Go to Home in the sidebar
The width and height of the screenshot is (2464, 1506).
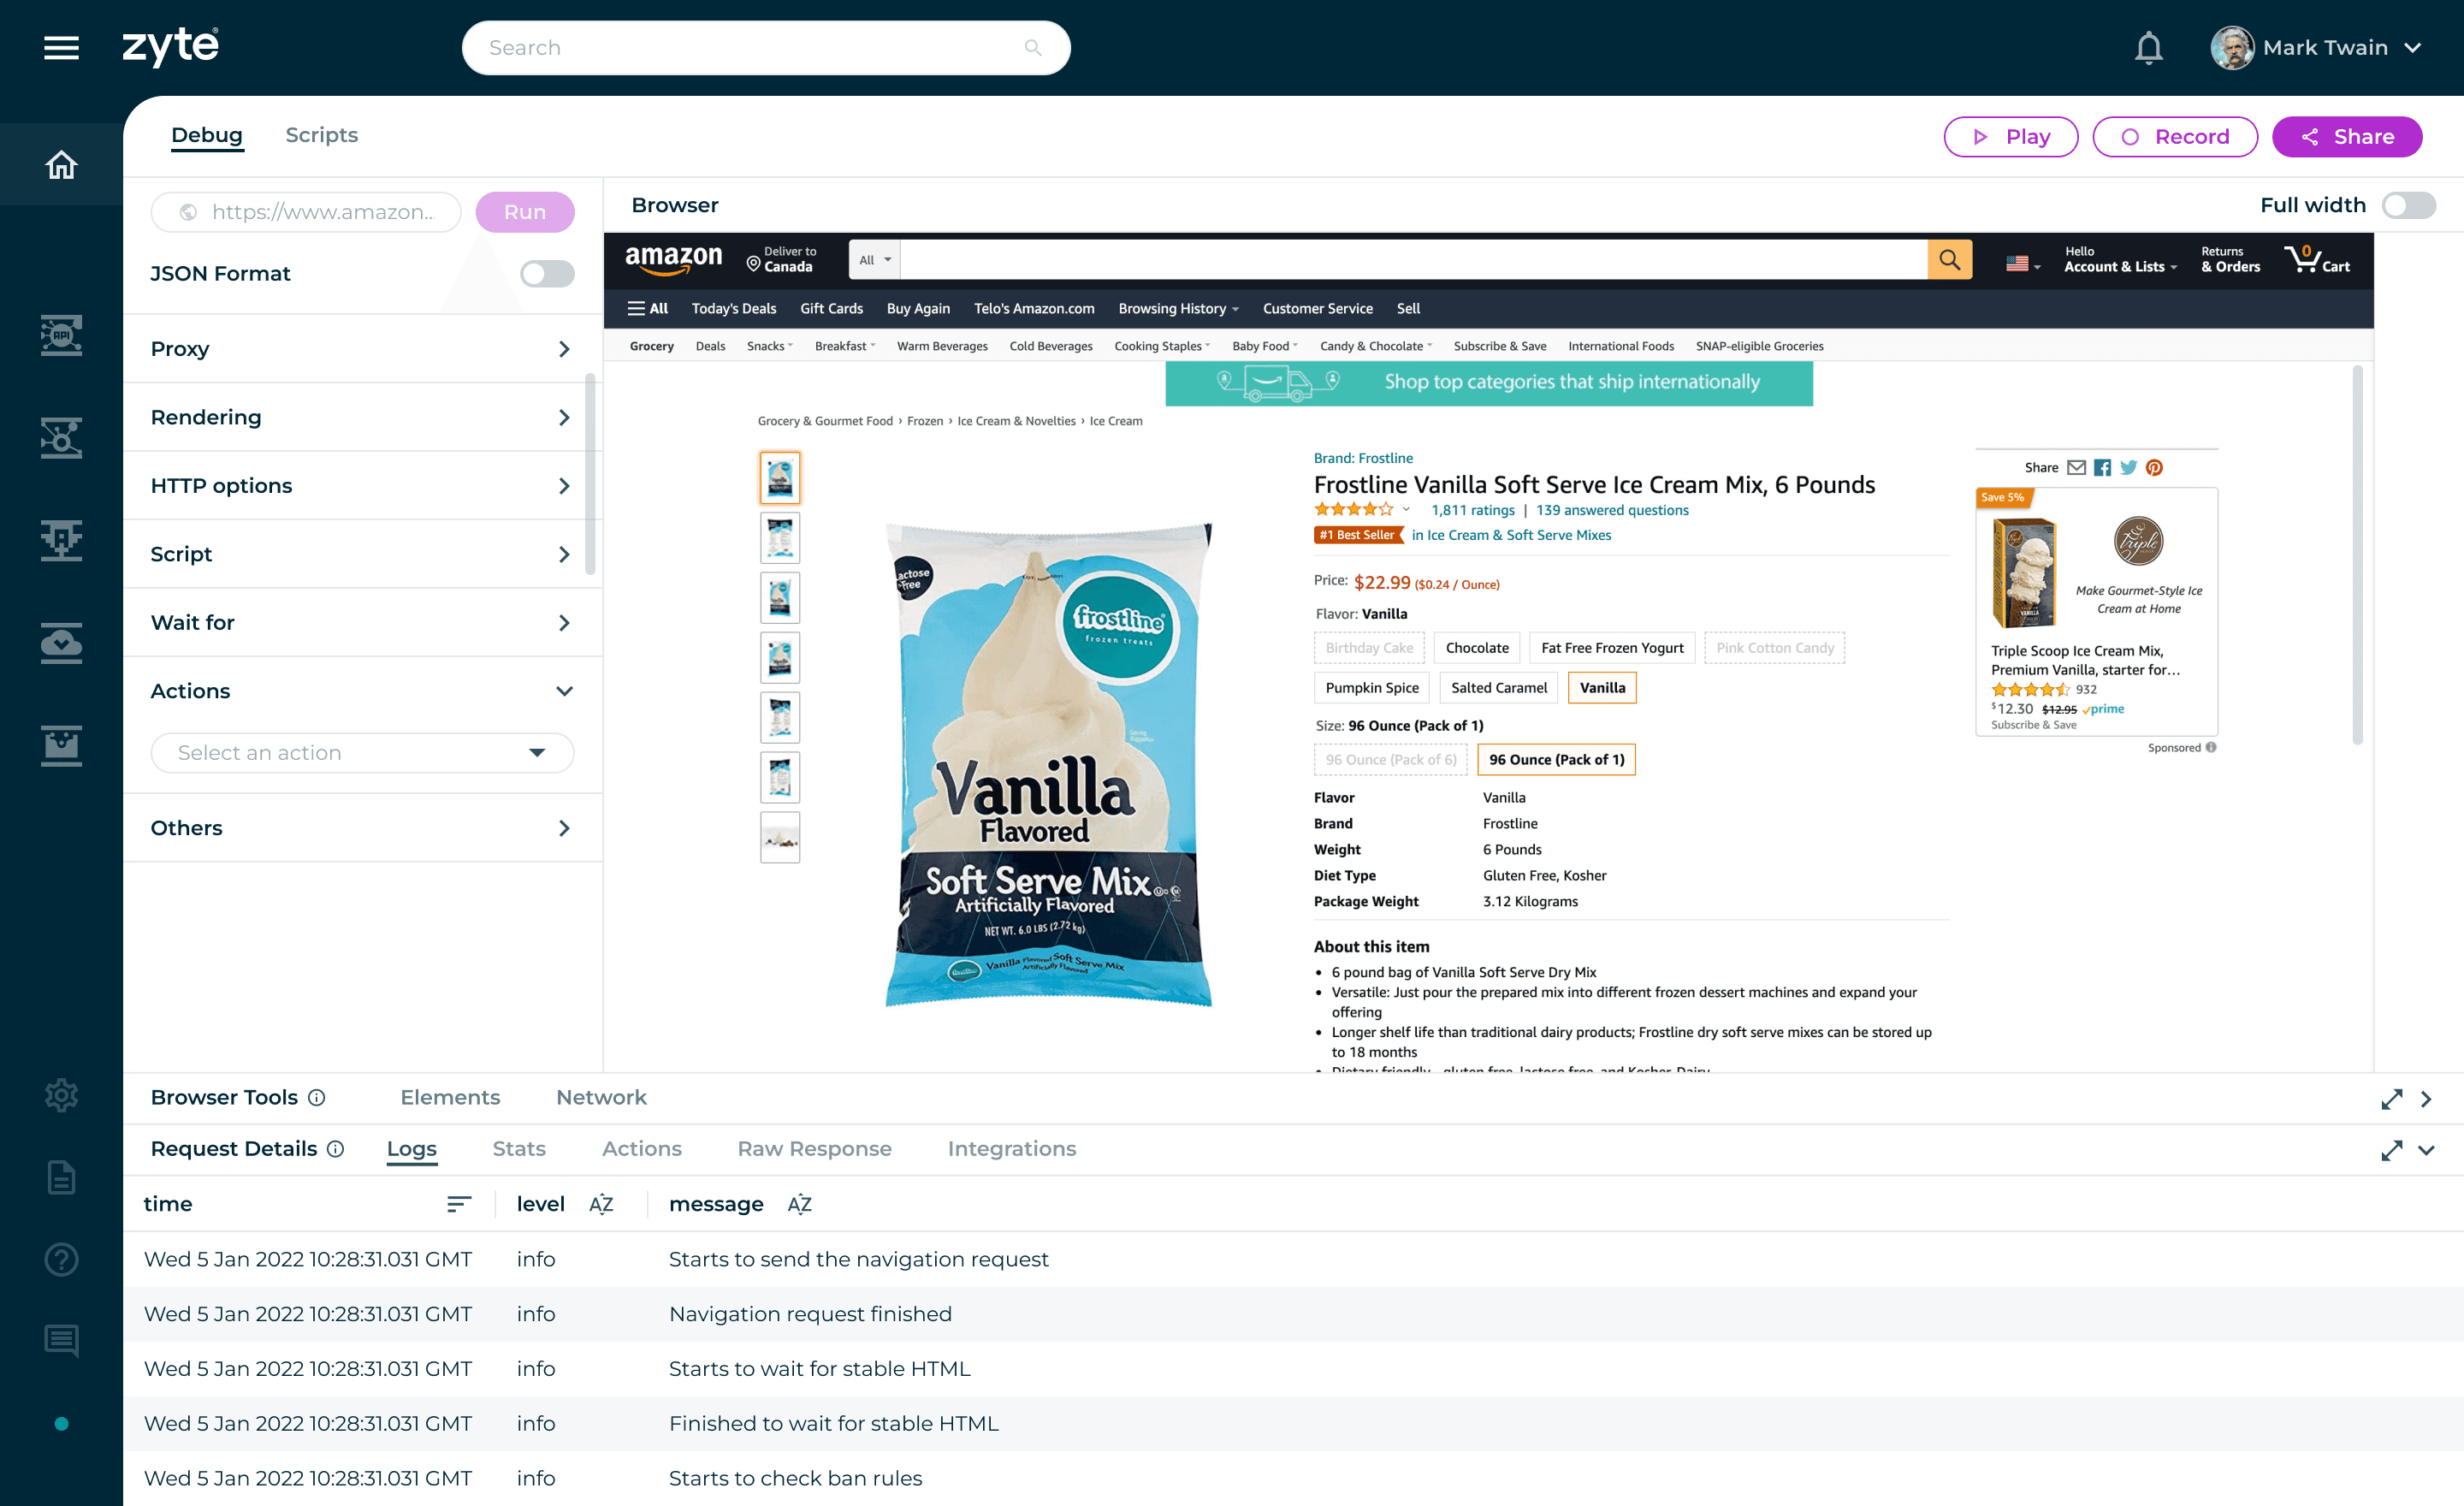pos(61,165)
